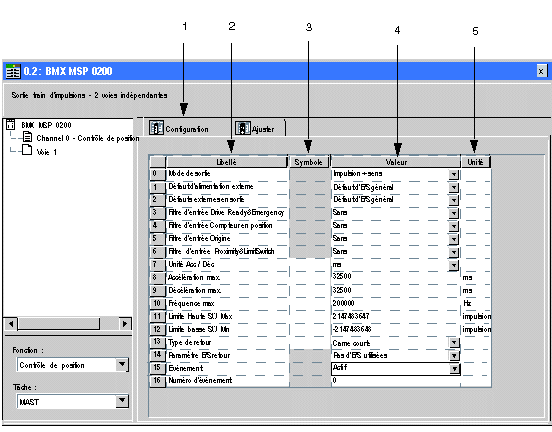Edit Limite basse SW Min value -2147483648
552x432 pixels.
pos(396,329)
